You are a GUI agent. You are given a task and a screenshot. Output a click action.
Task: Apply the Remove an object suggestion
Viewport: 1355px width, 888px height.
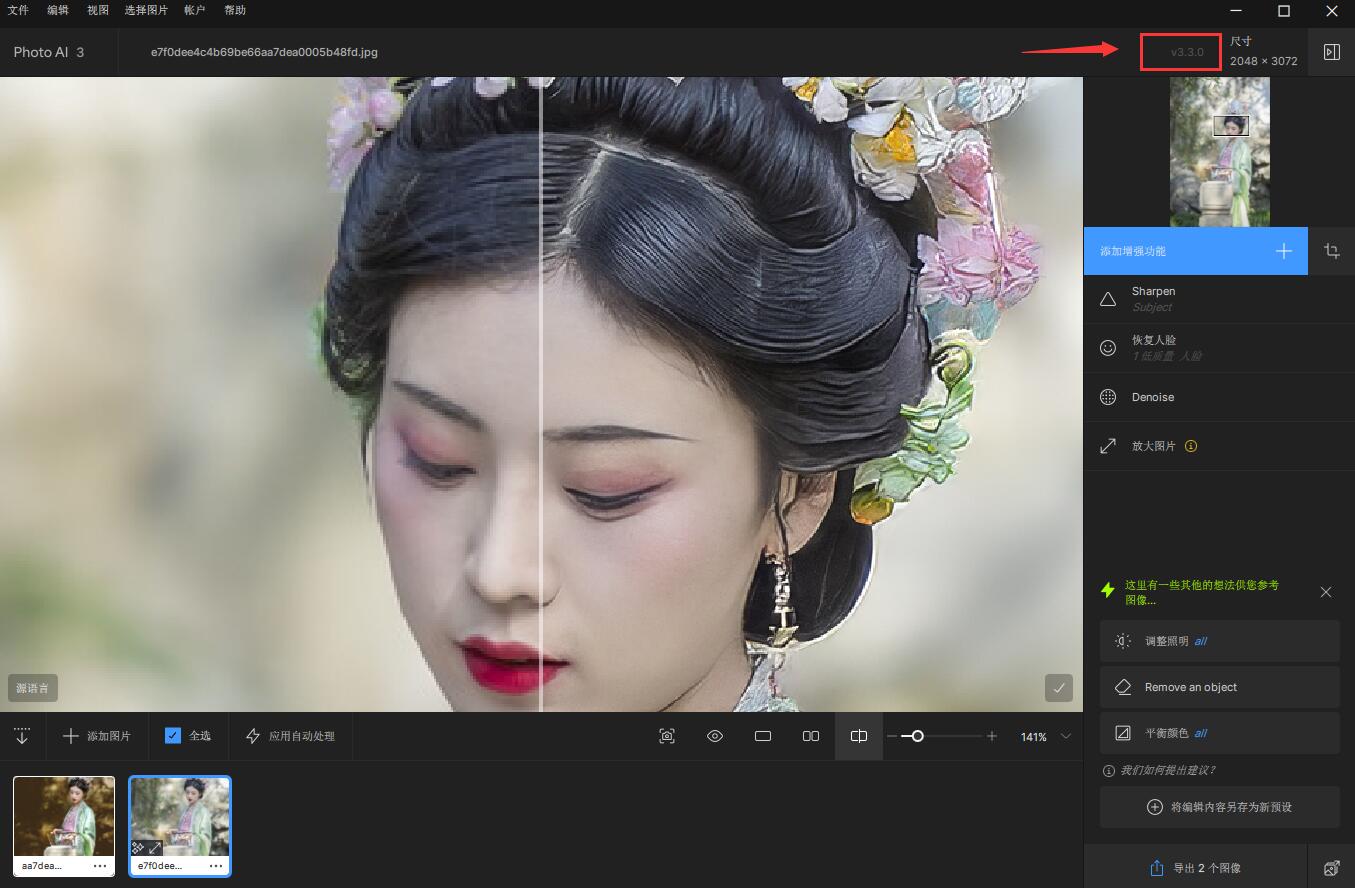pyautogui.click(x=1219, y=687)
